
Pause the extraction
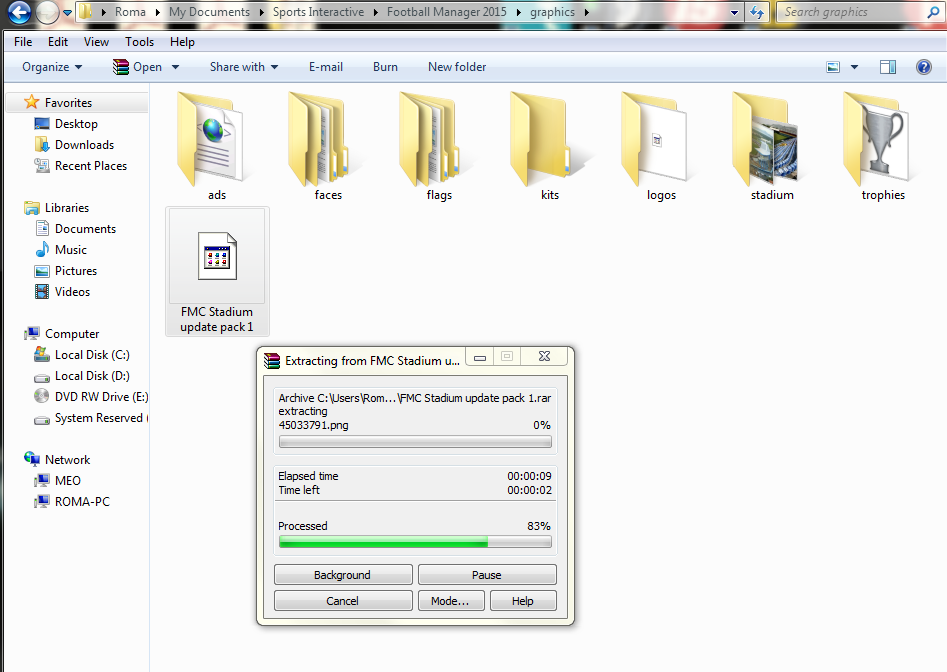coord(487,575)
